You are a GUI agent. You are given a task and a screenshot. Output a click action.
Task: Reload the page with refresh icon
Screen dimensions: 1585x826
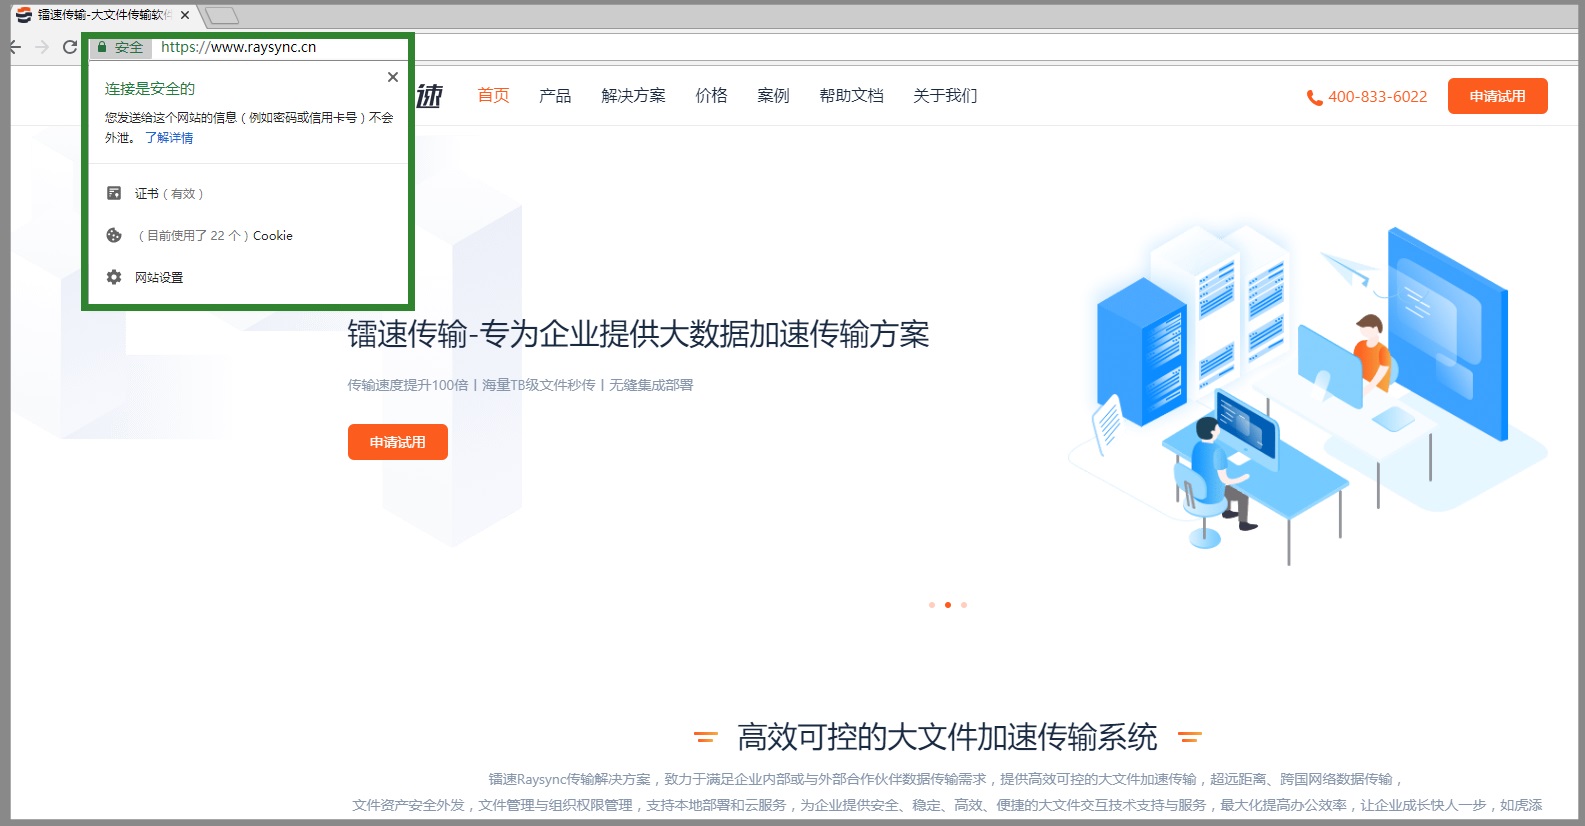(70, 47)
